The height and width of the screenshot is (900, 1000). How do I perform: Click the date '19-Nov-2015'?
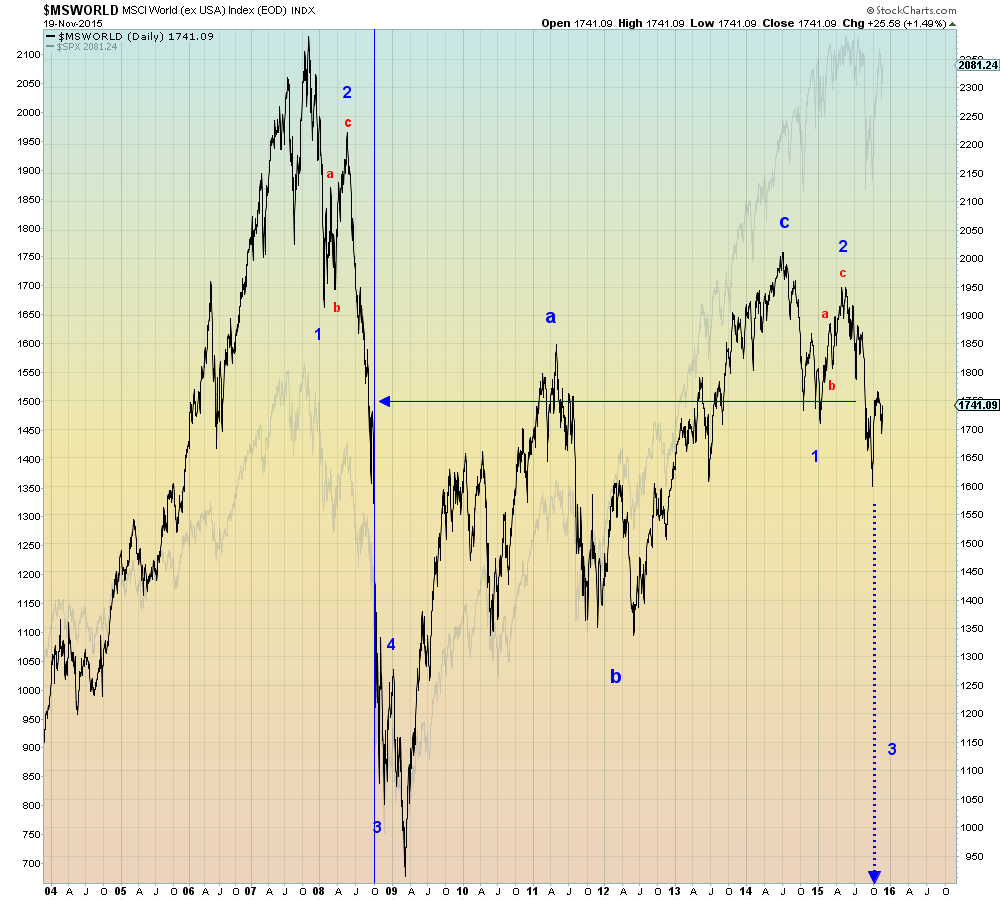point(73,23)
